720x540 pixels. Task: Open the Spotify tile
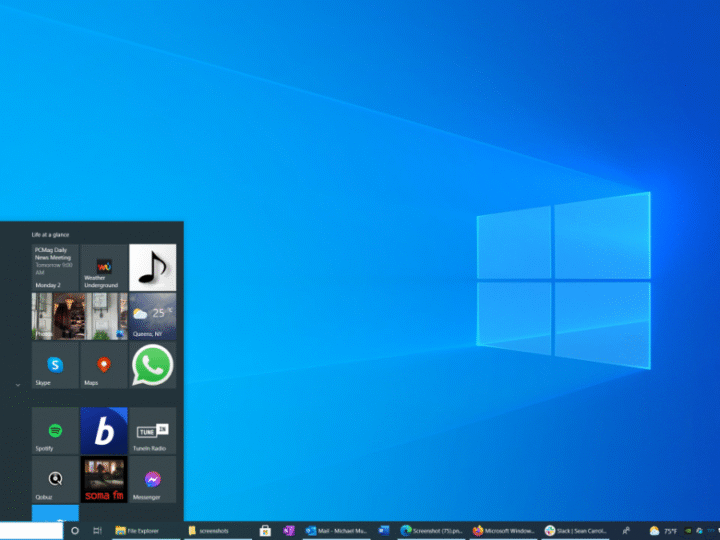[x=55, y=431]
